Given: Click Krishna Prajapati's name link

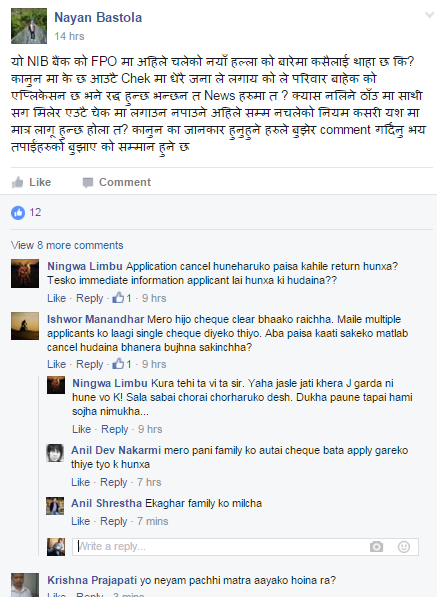Looking at the screenshot, I should tap(92, 580).
